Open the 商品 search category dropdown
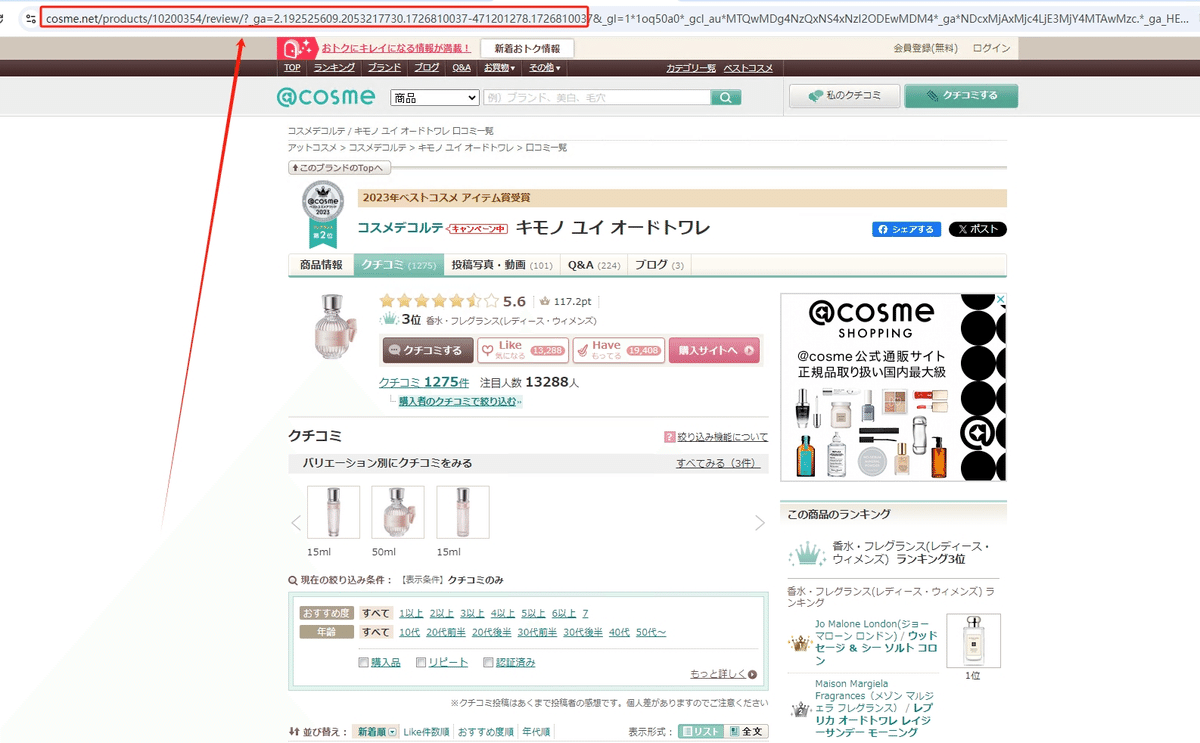The width and height of the screenshot is (1200, 743). 435,98
